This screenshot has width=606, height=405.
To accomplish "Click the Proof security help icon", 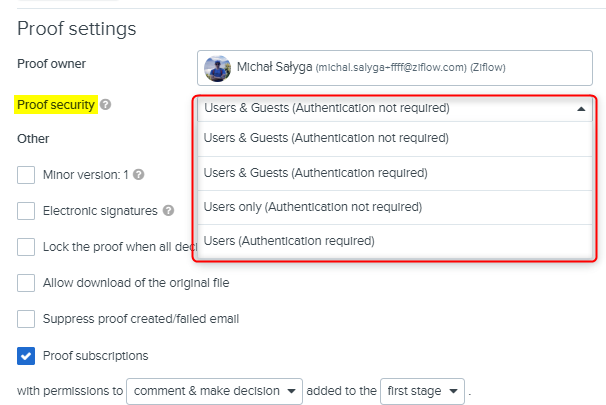I will pyautogui.click(x=106, y=104).
